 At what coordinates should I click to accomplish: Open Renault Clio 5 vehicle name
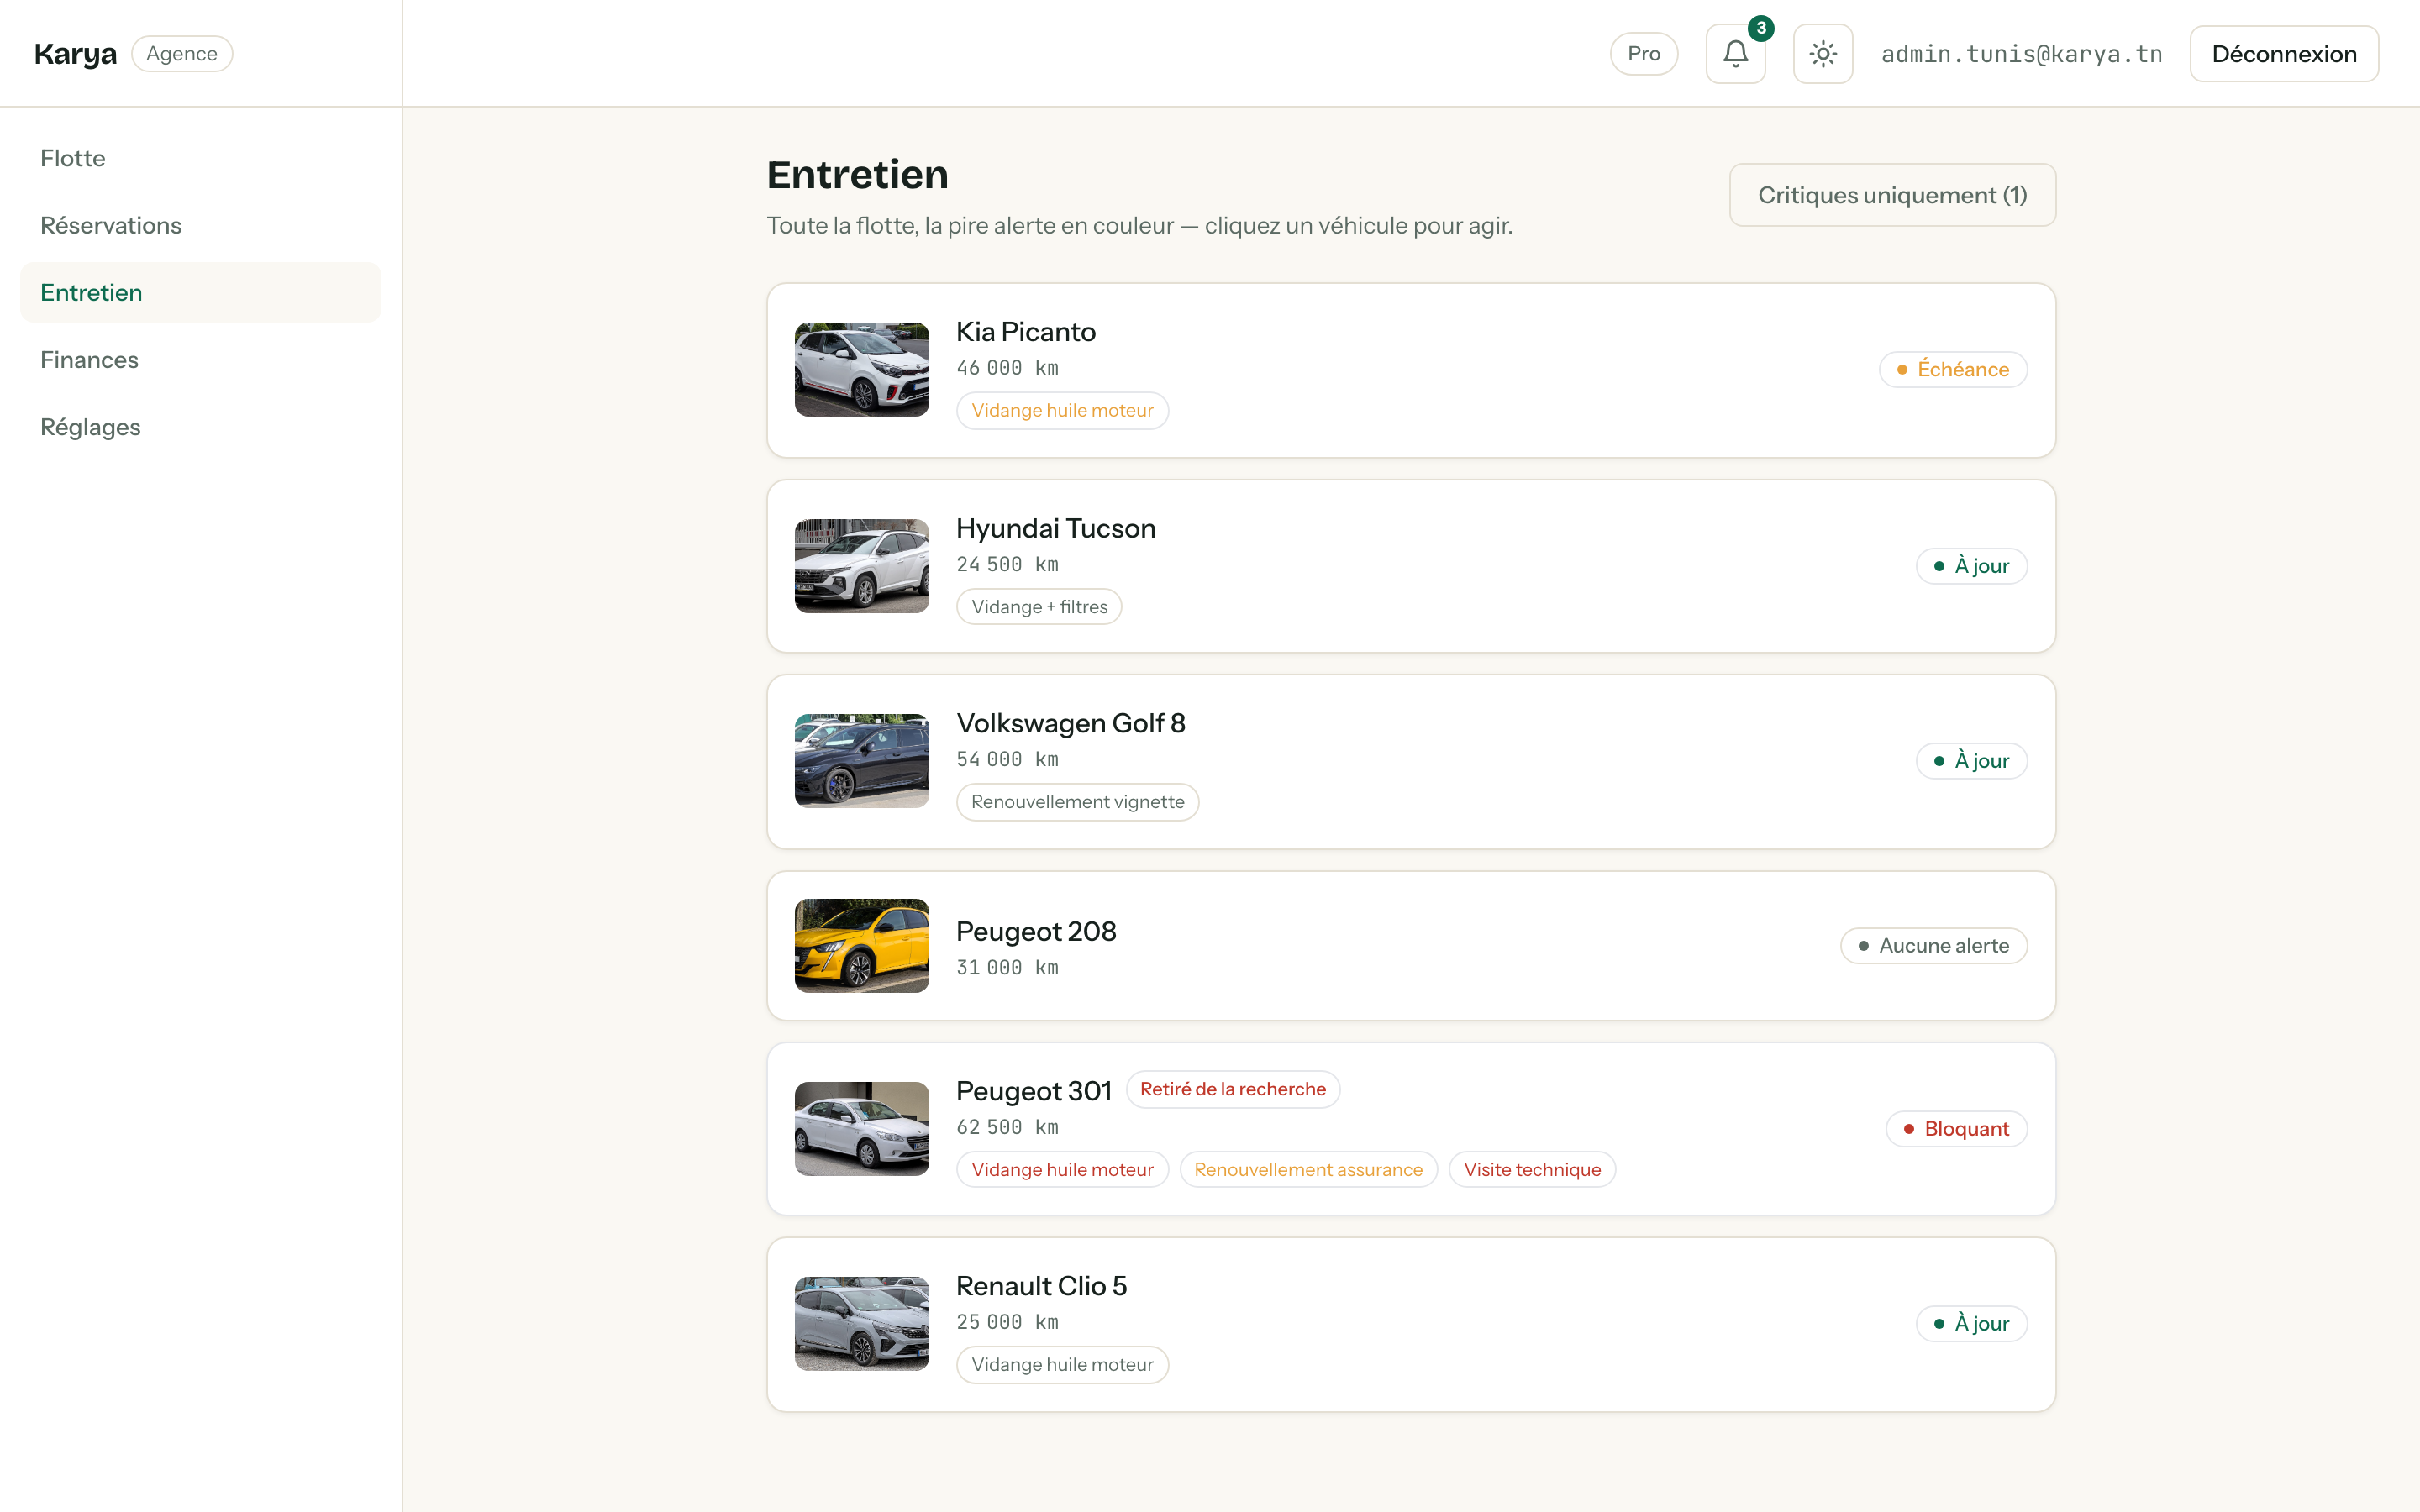pos(1041,1286)
